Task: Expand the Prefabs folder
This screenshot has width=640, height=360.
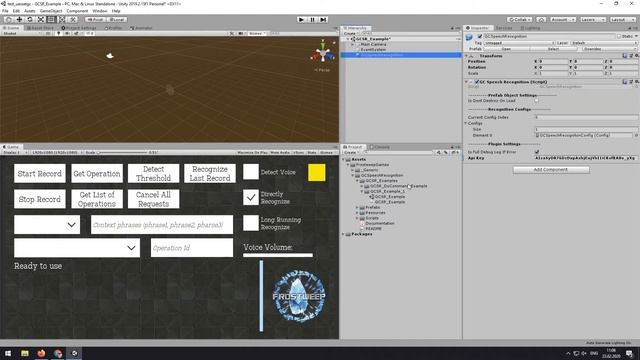Action: [x=357, y=207]
